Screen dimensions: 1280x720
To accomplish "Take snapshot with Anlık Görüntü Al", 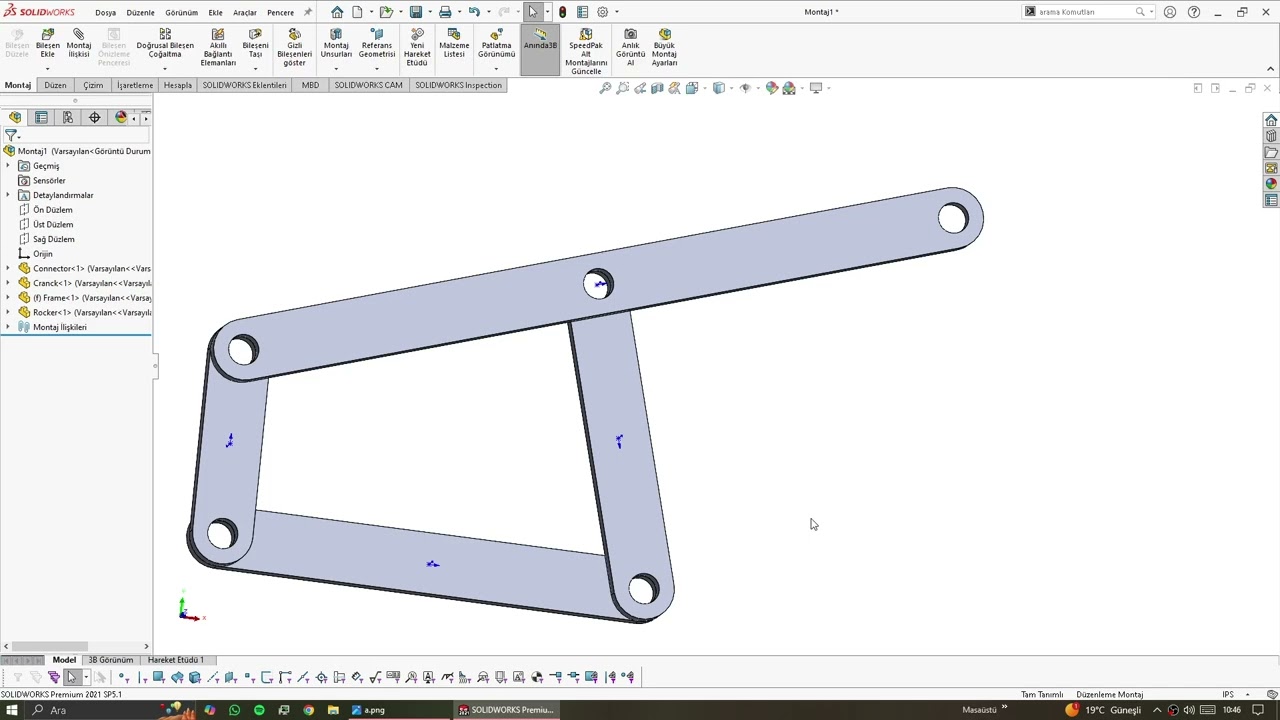I will pos(630,48).
